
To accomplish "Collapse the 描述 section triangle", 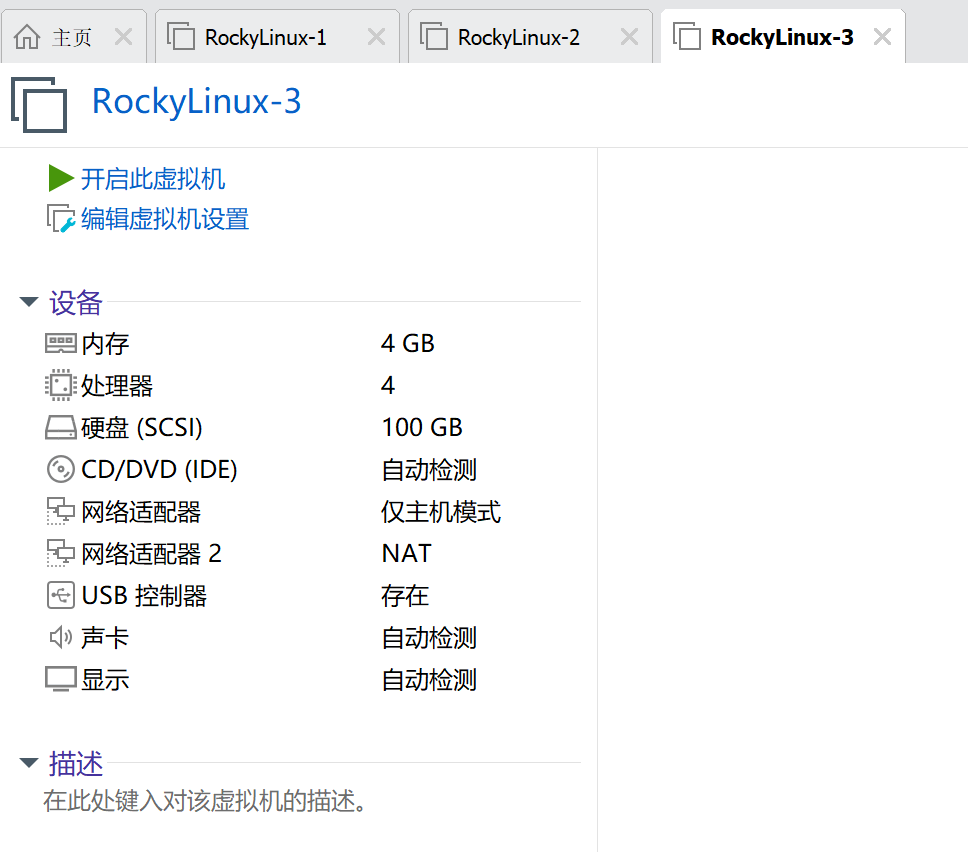I will (28, 762).
